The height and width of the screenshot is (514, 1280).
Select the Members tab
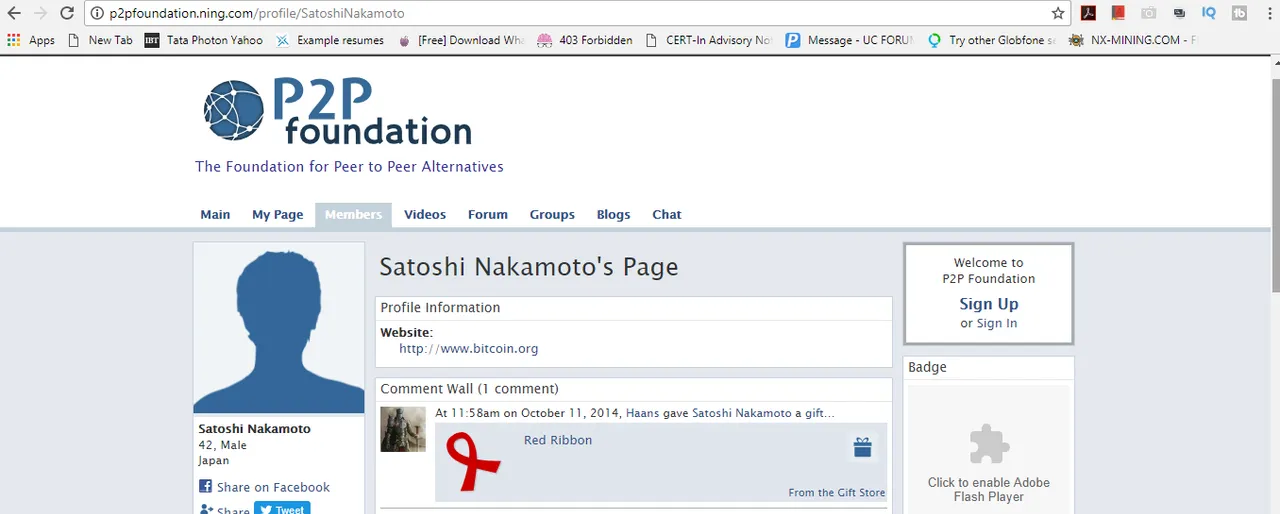click(x=353, y=215)
